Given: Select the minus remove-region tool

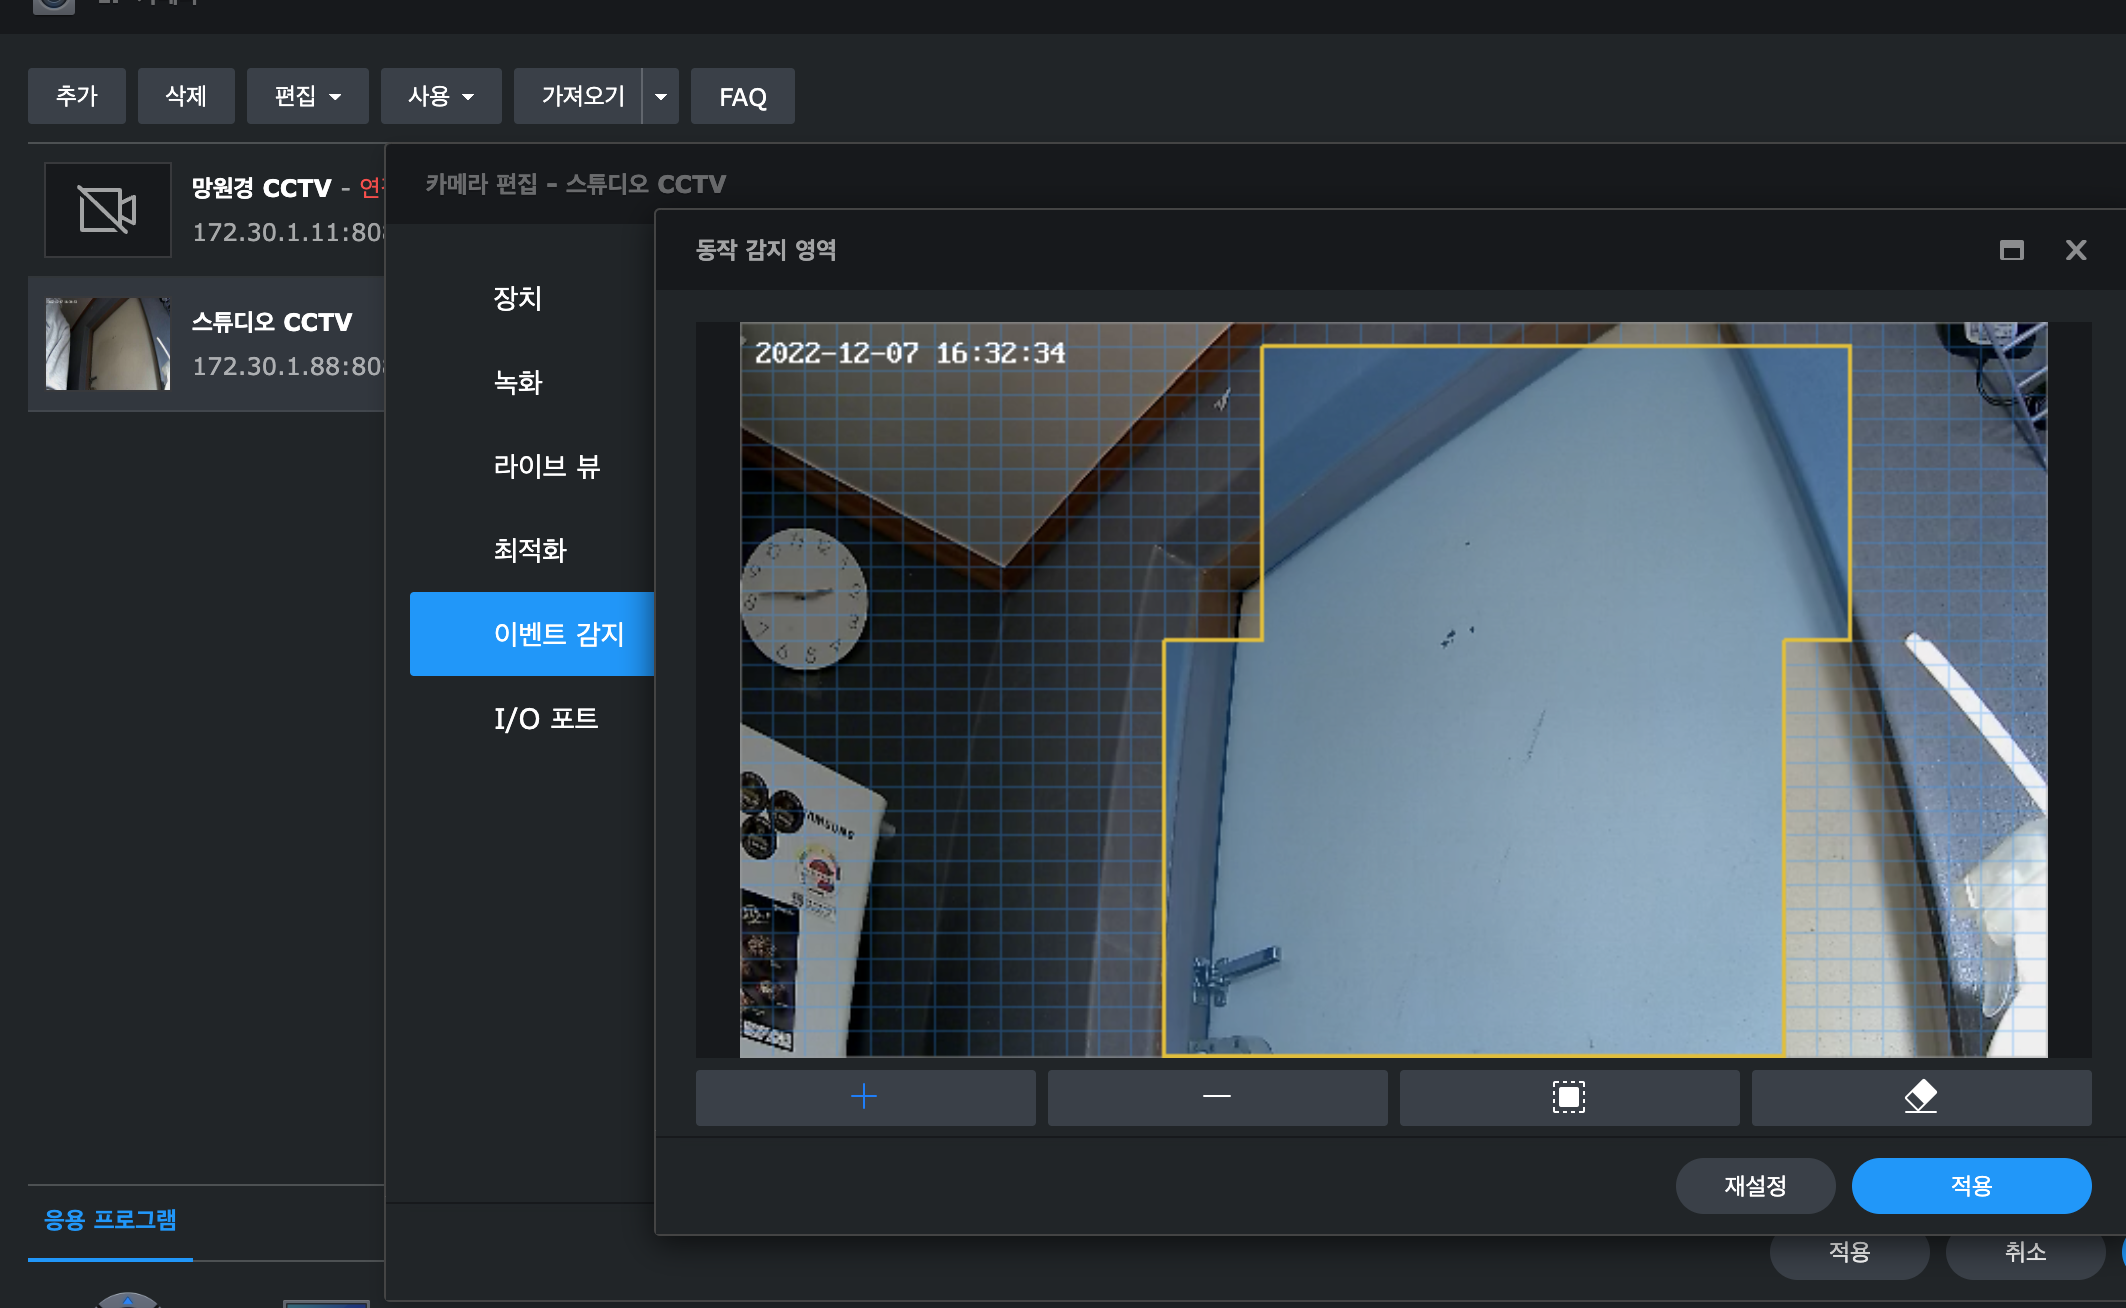Looking at the screenshot, I should (1217, 1097).
